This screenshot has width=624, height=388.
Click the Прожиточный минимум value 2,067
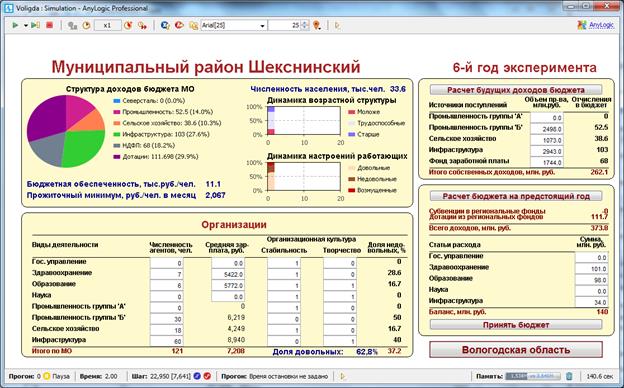click(x=215, y=195)
